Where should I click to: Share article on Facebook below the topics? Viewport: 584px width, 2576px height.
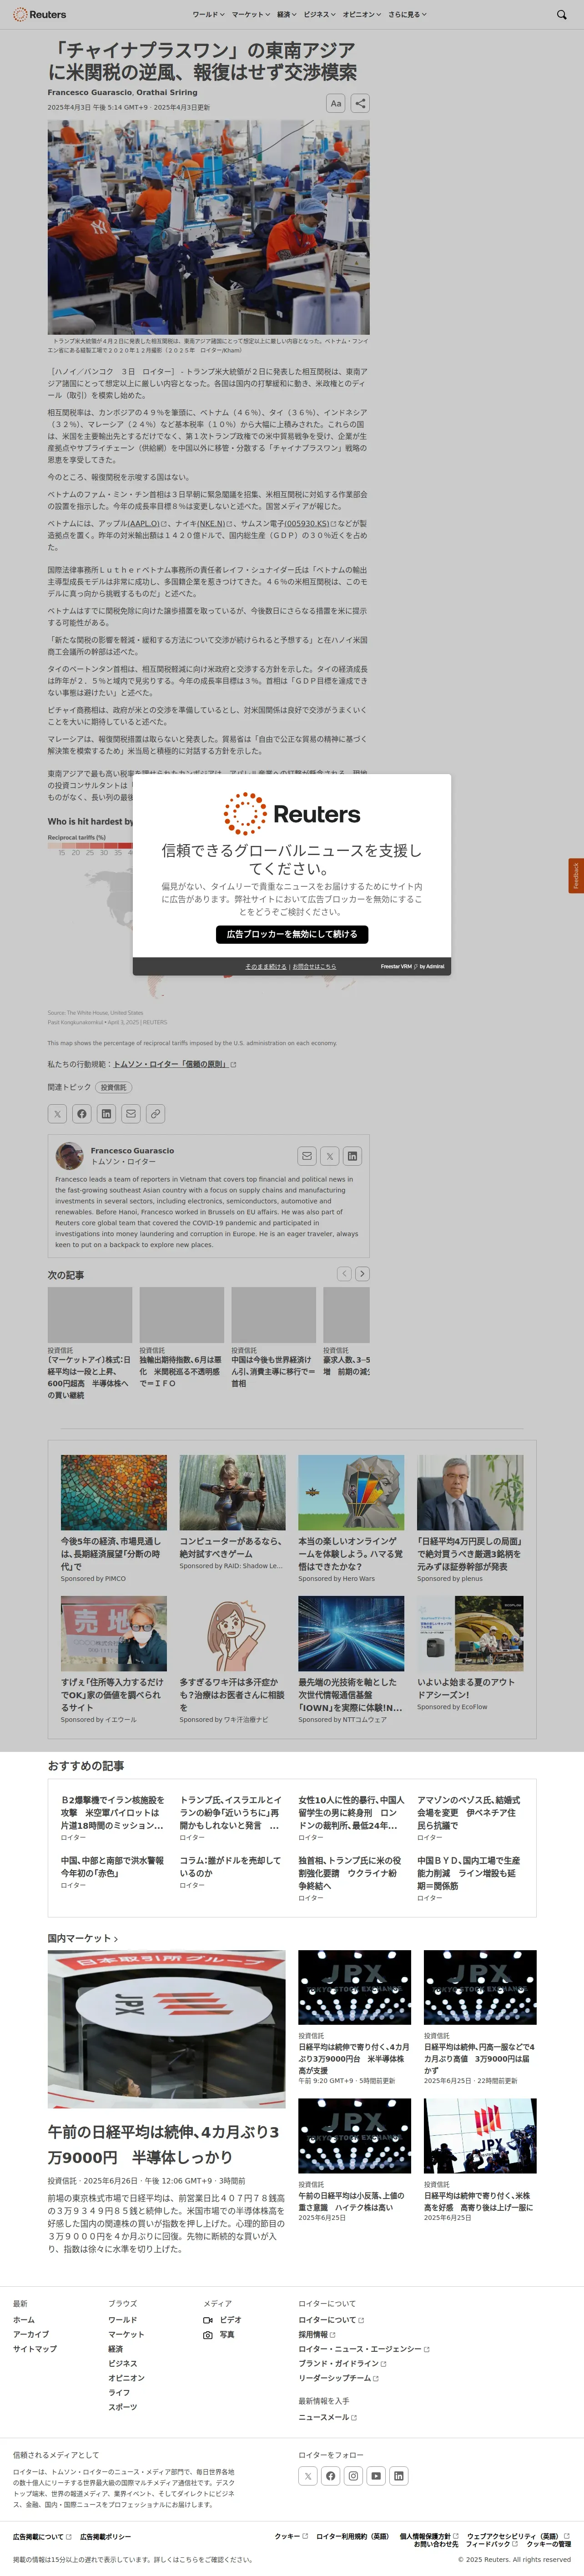(82, 1113)
